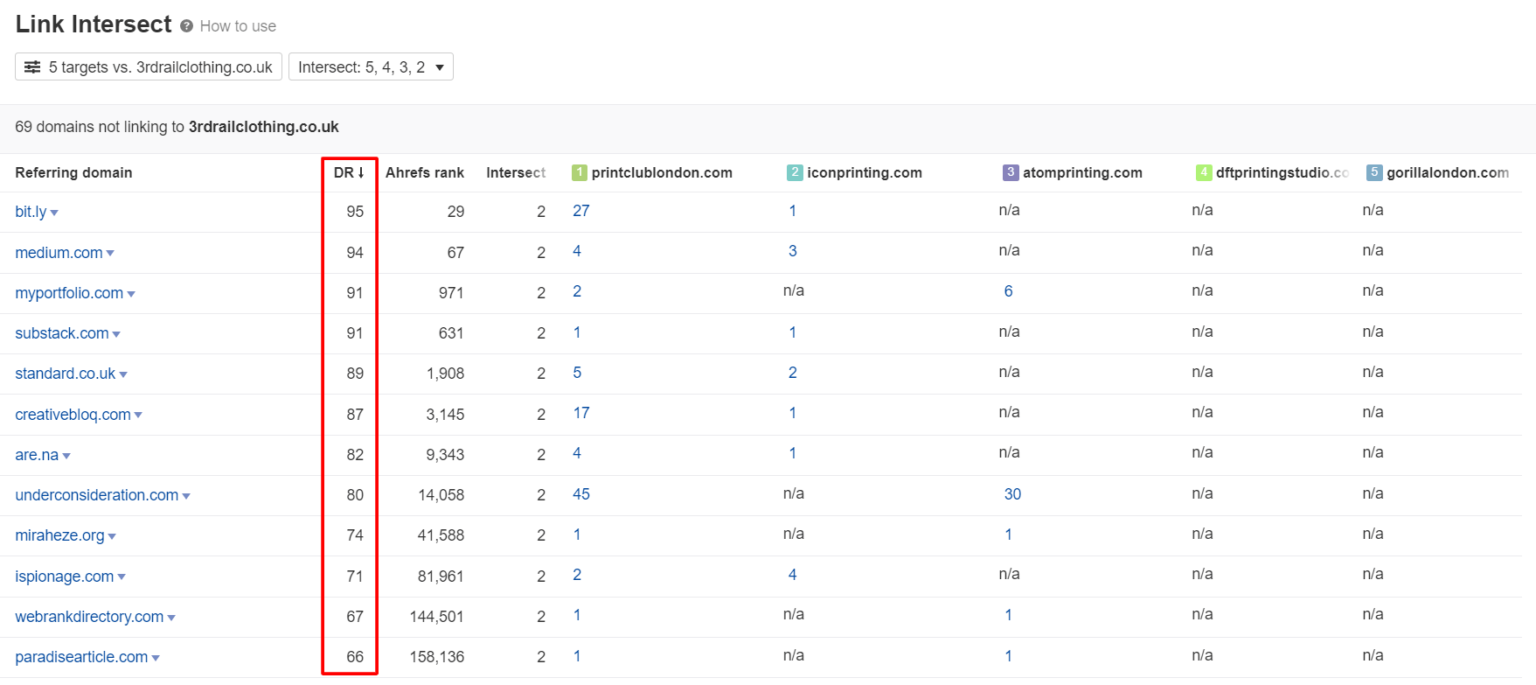Click Referring domain column header
The image size is (1536, 685).
click(x=73, y=173)
